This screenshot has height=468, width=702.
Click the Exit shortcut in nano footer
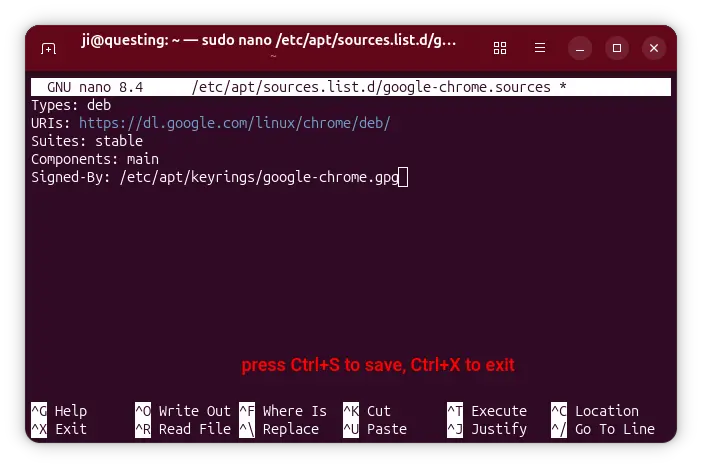(x=70, y=429)
